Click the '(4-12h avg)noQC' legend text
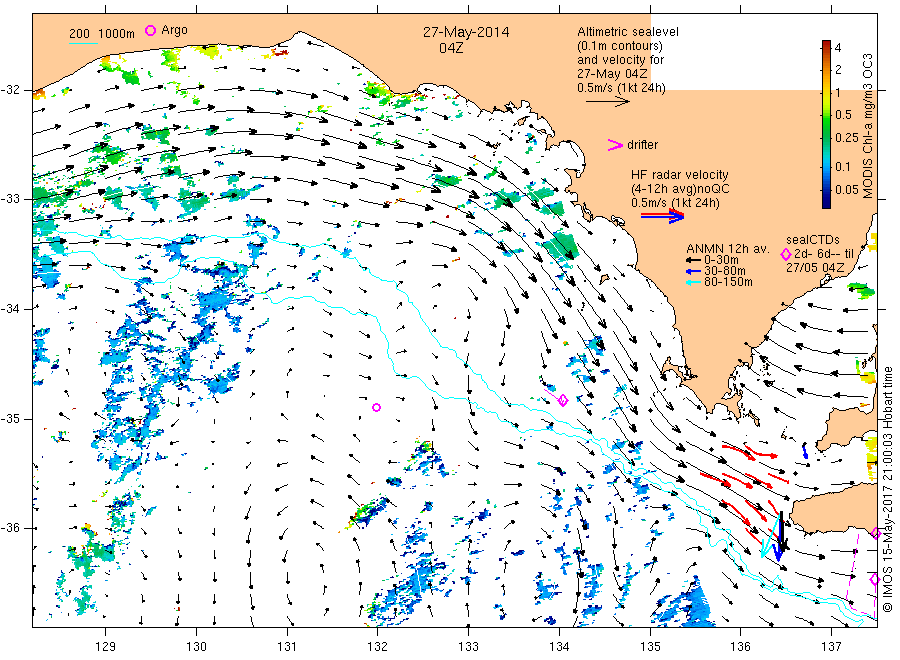The height and width of the screenshot is (660, 900). tap(681, 189)
